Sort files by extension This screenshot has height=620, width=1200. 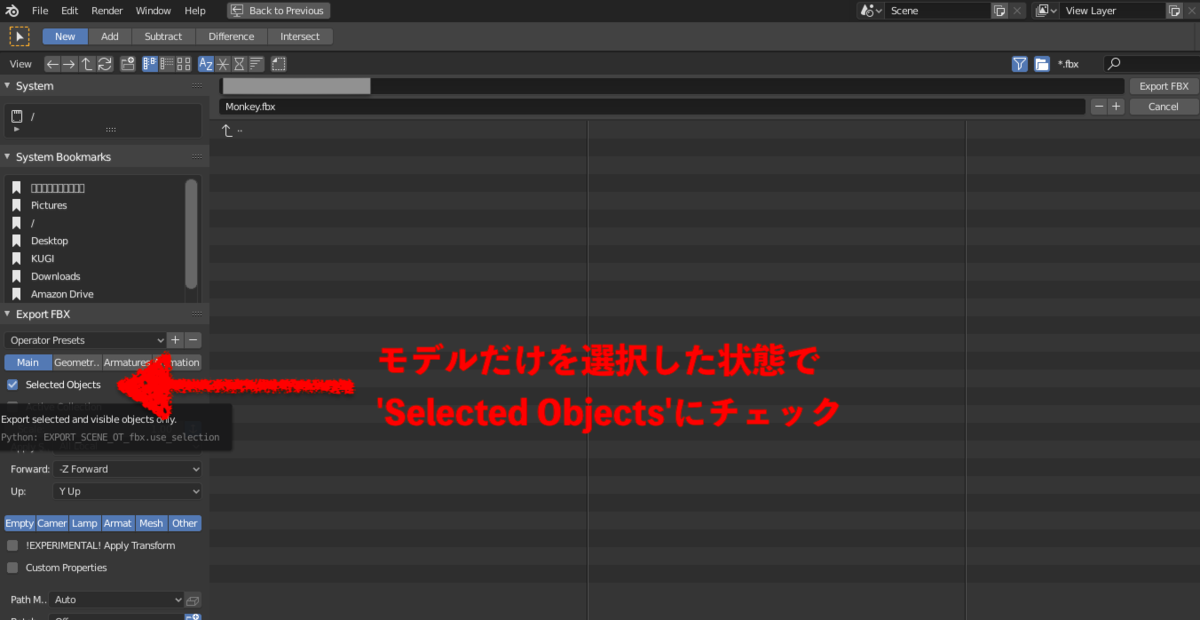tap(223, 64)
